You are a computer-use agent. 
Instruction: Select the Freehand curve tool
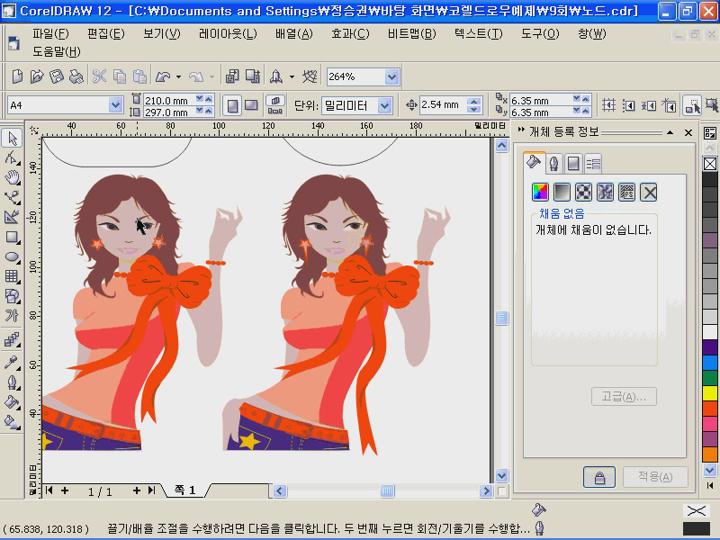tap(12, 197)
